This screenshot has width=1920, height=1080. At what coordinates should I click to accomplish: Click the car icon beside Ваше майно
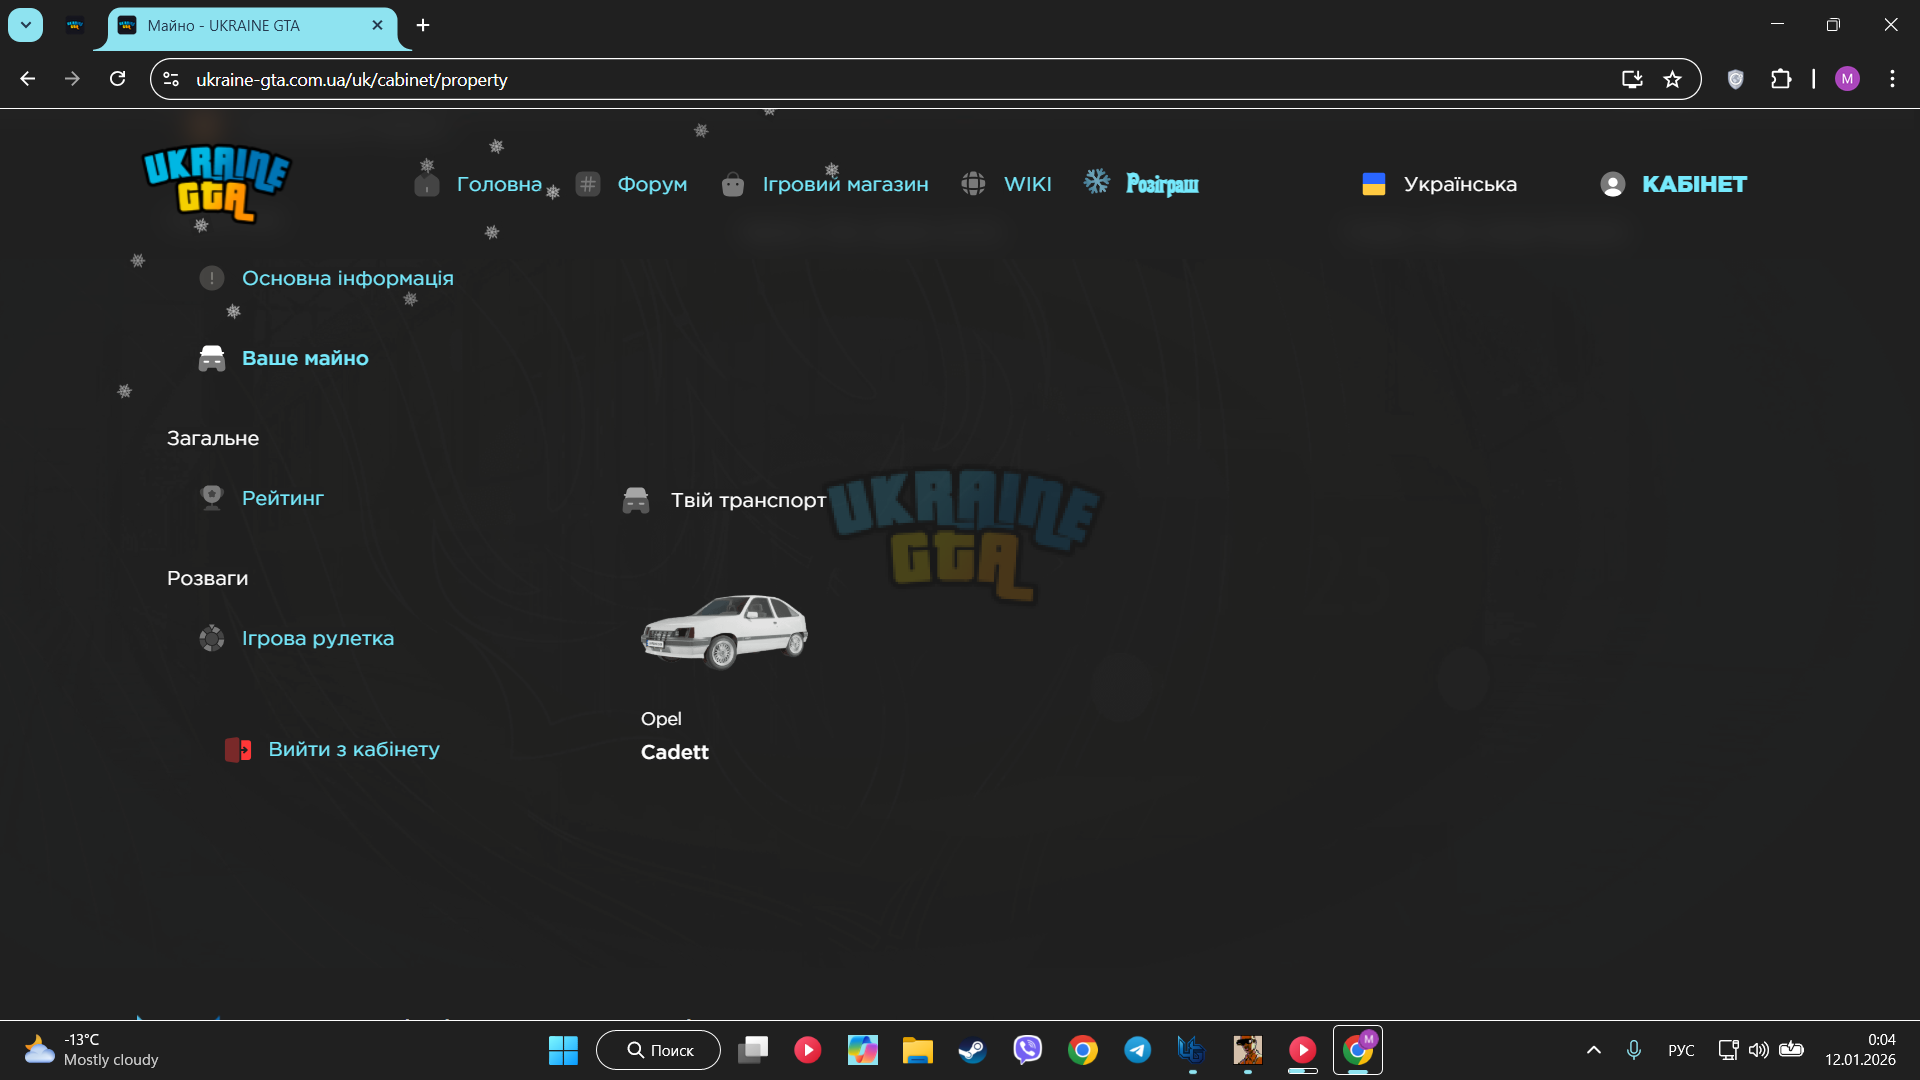211,358
